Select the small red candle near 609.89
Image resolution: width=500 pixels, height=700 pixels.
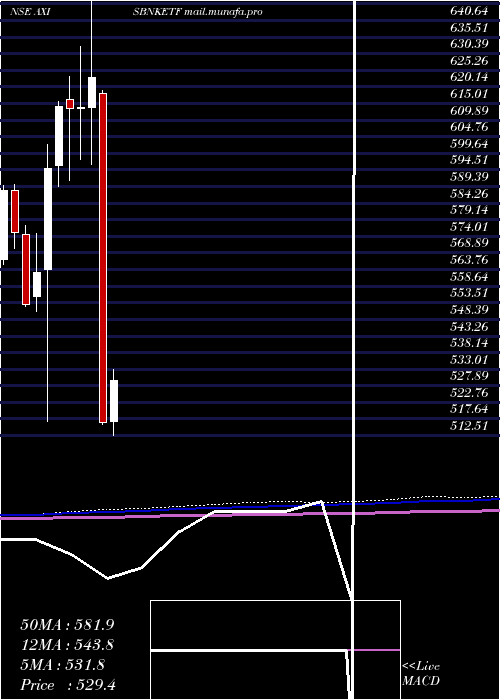(x=70, y=104)
